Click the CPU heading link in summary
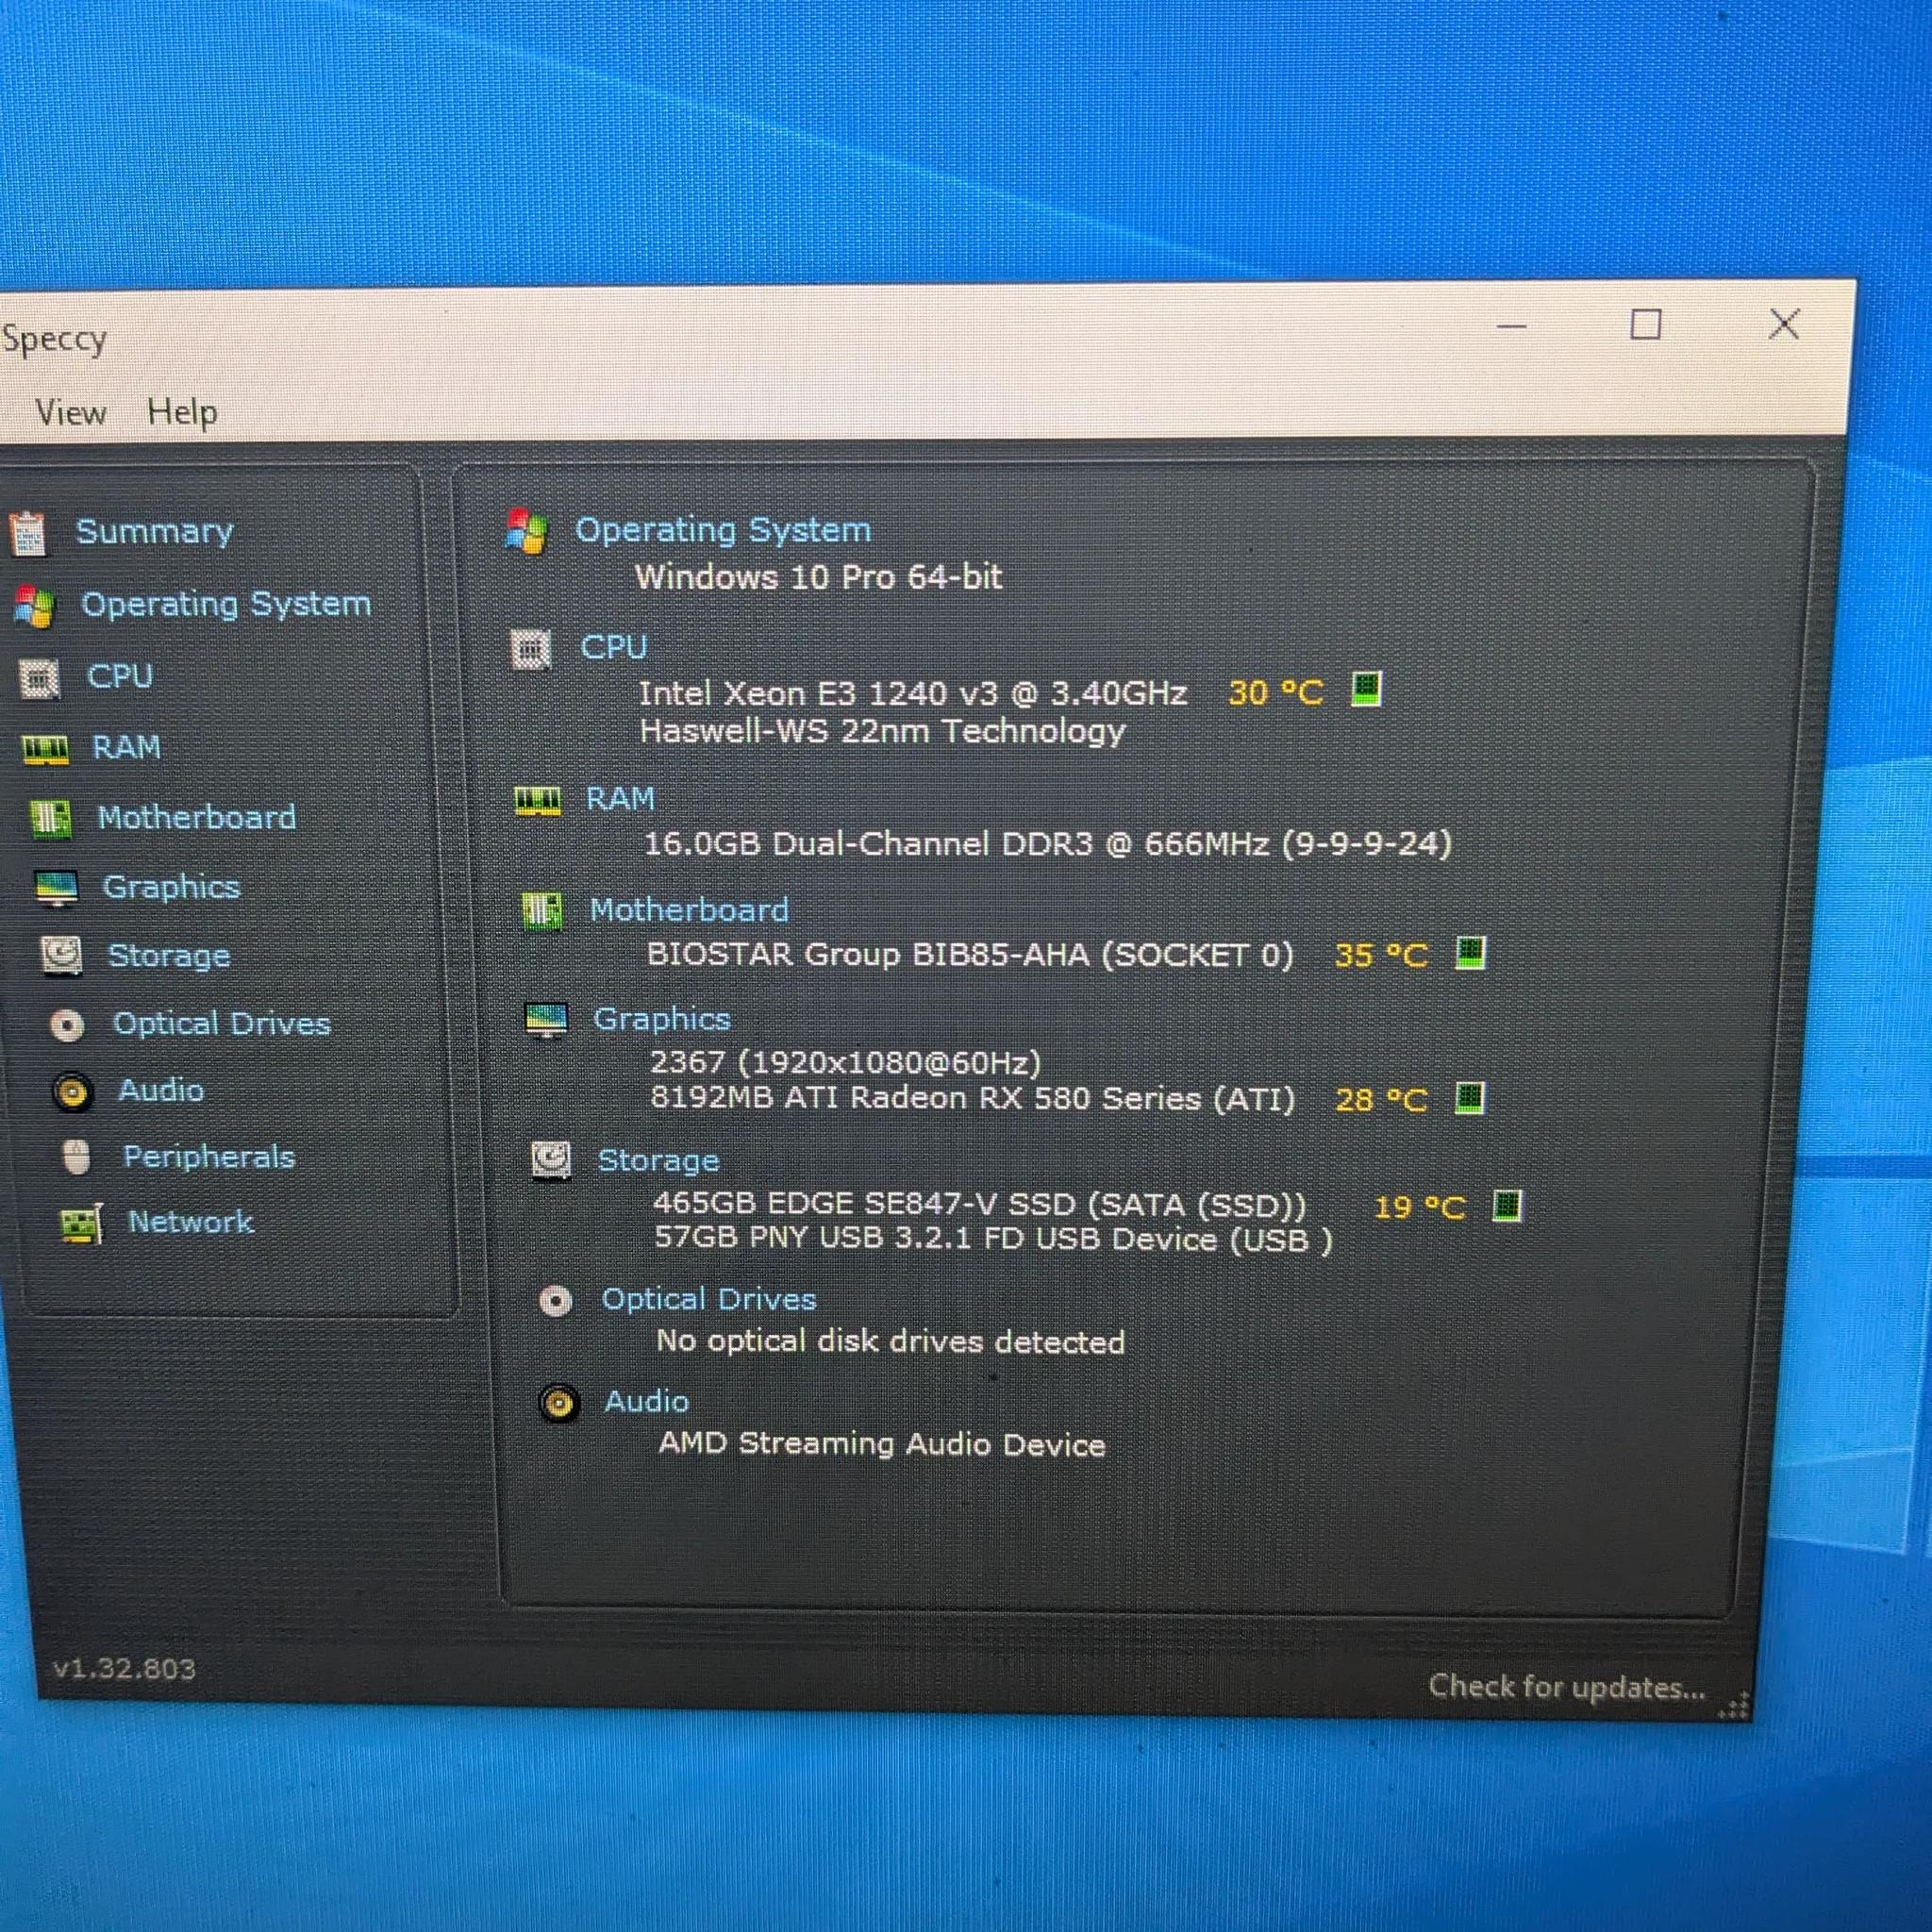 click(x=614, y=648)
